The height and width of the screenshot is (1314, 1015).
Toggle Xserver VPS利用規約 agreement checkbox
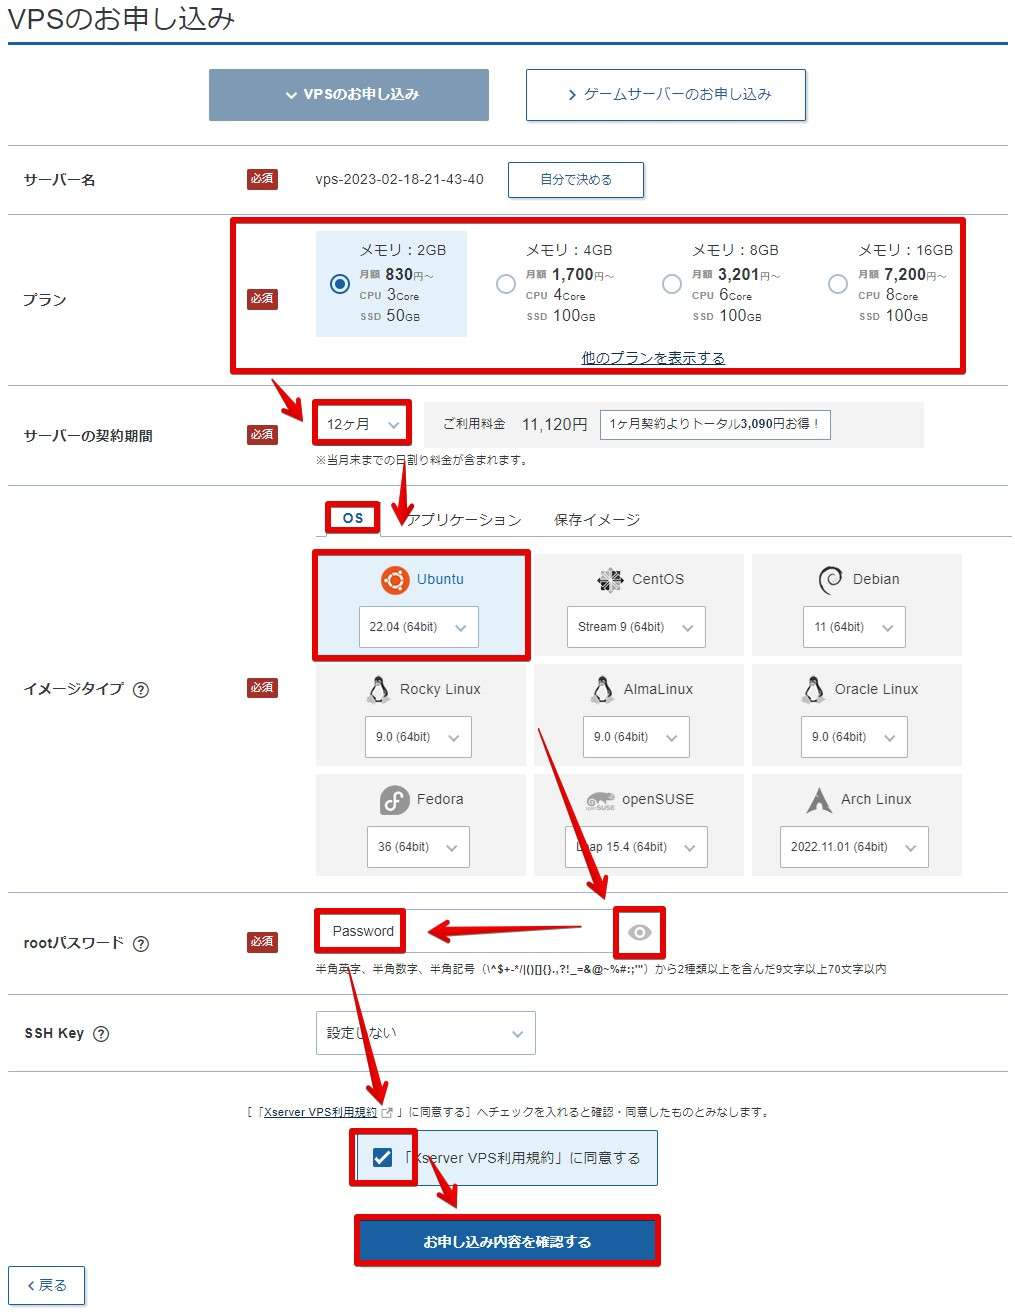click(382, 1158)
